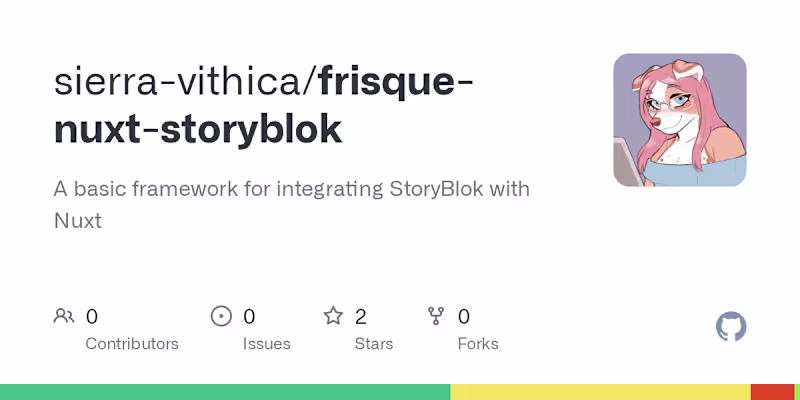
Task: Click the Forks branch icon
Action: point(436,317)
